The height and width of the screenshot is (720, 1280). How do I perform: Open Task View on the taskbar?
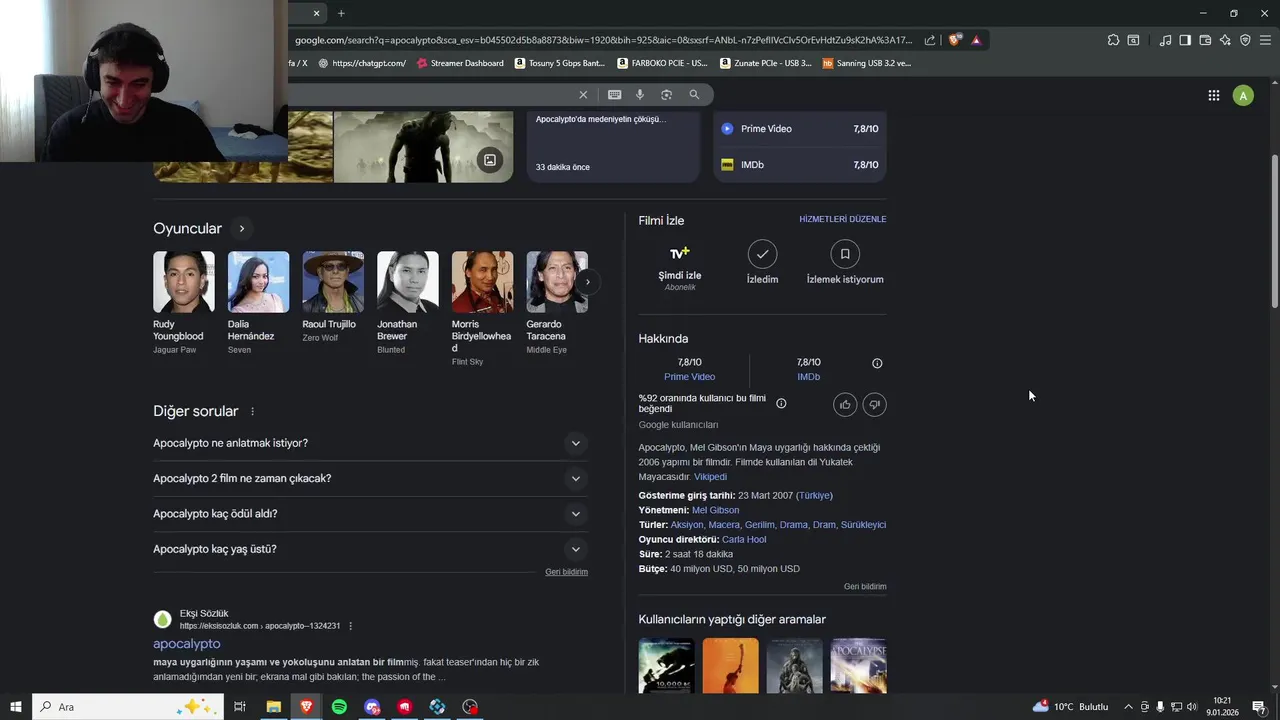[240, 707]
